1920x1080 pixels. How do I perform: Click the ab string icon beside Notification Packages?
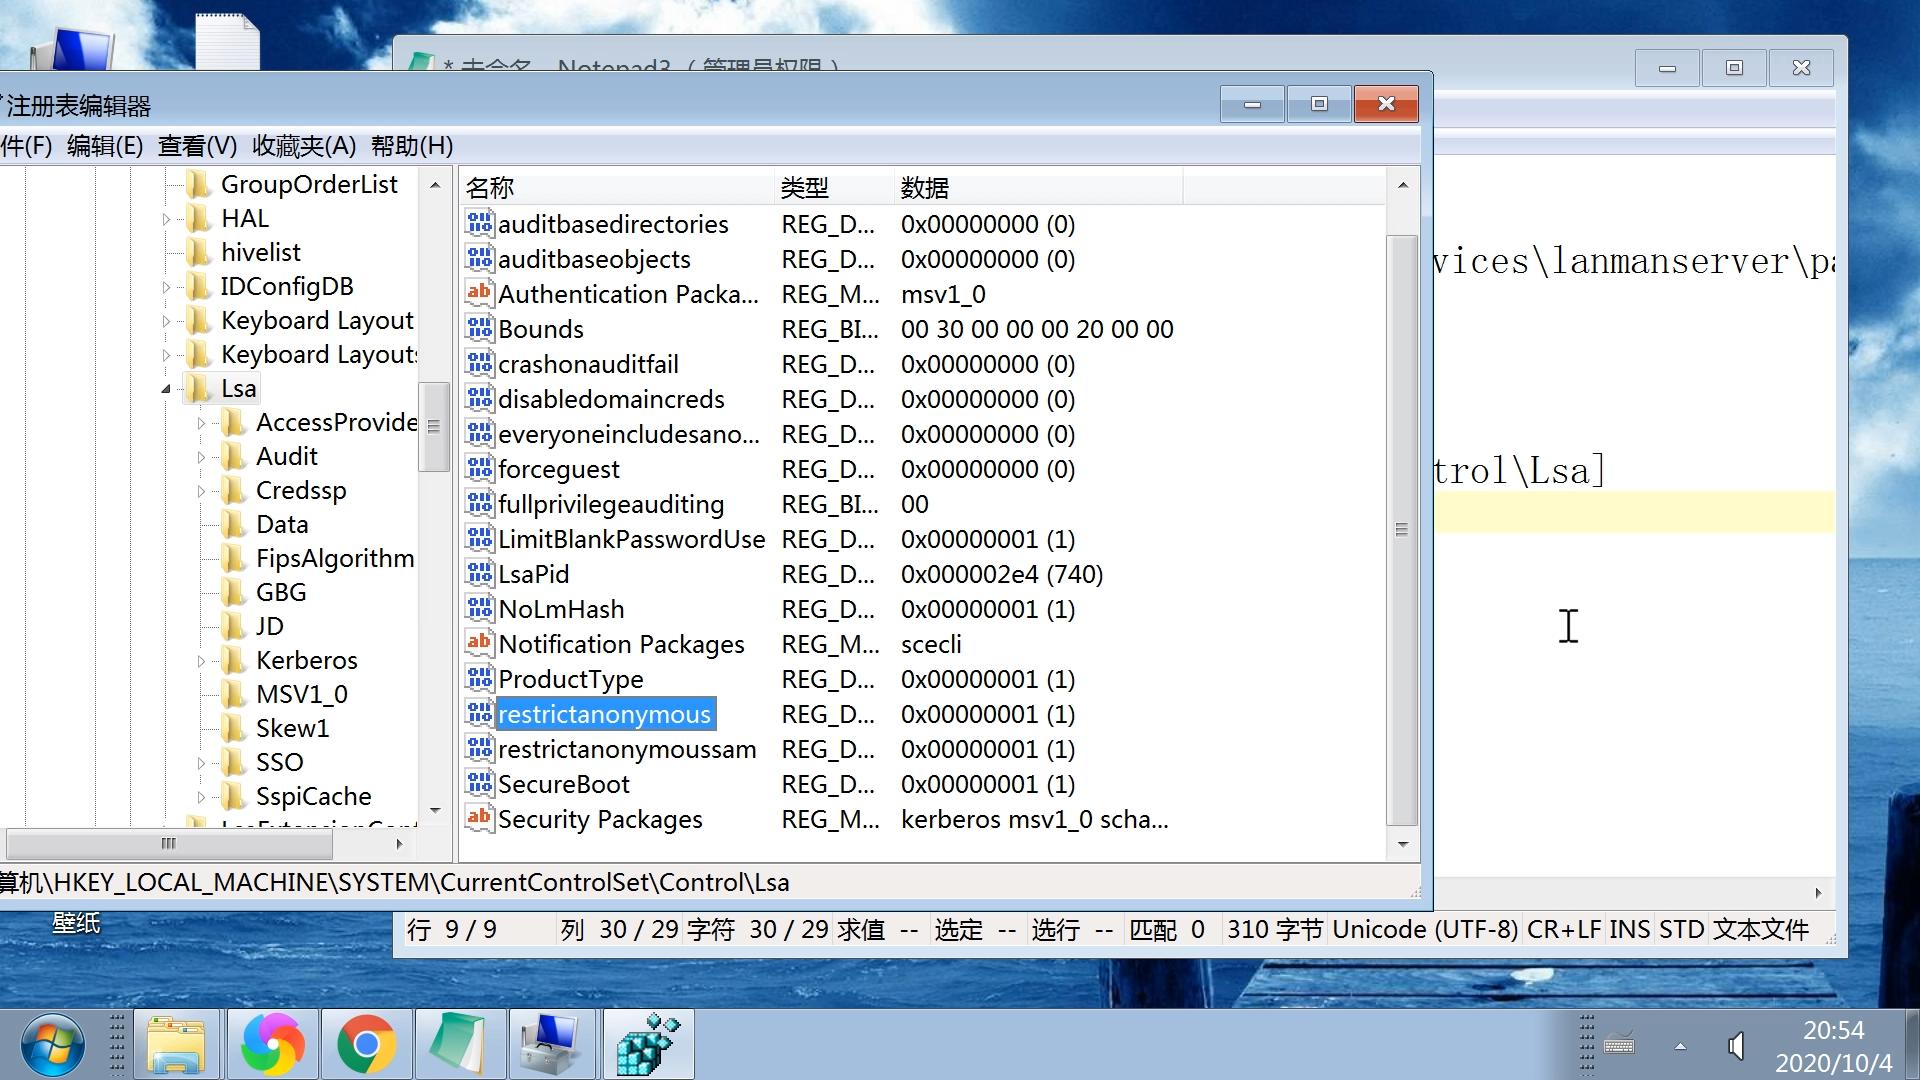(479, 644)
